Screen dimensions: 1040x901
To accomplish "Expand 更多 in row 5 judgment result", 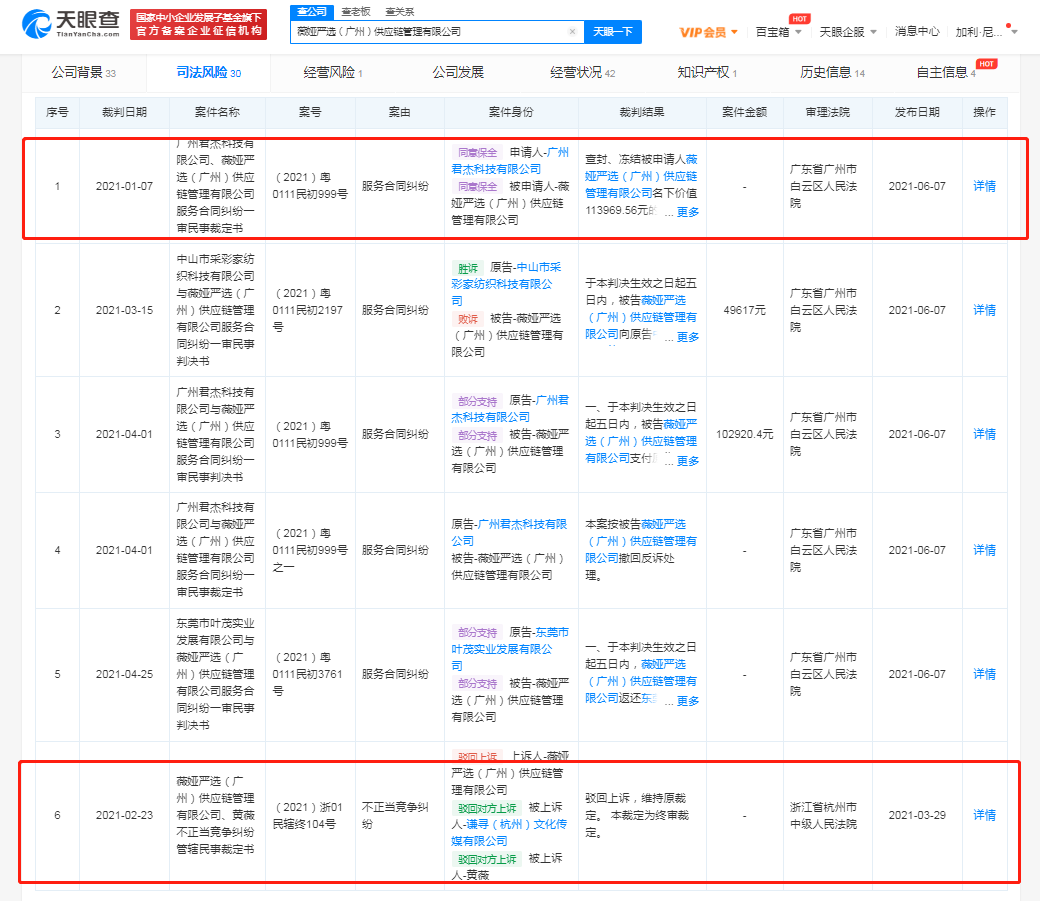I will pos(688,700).
